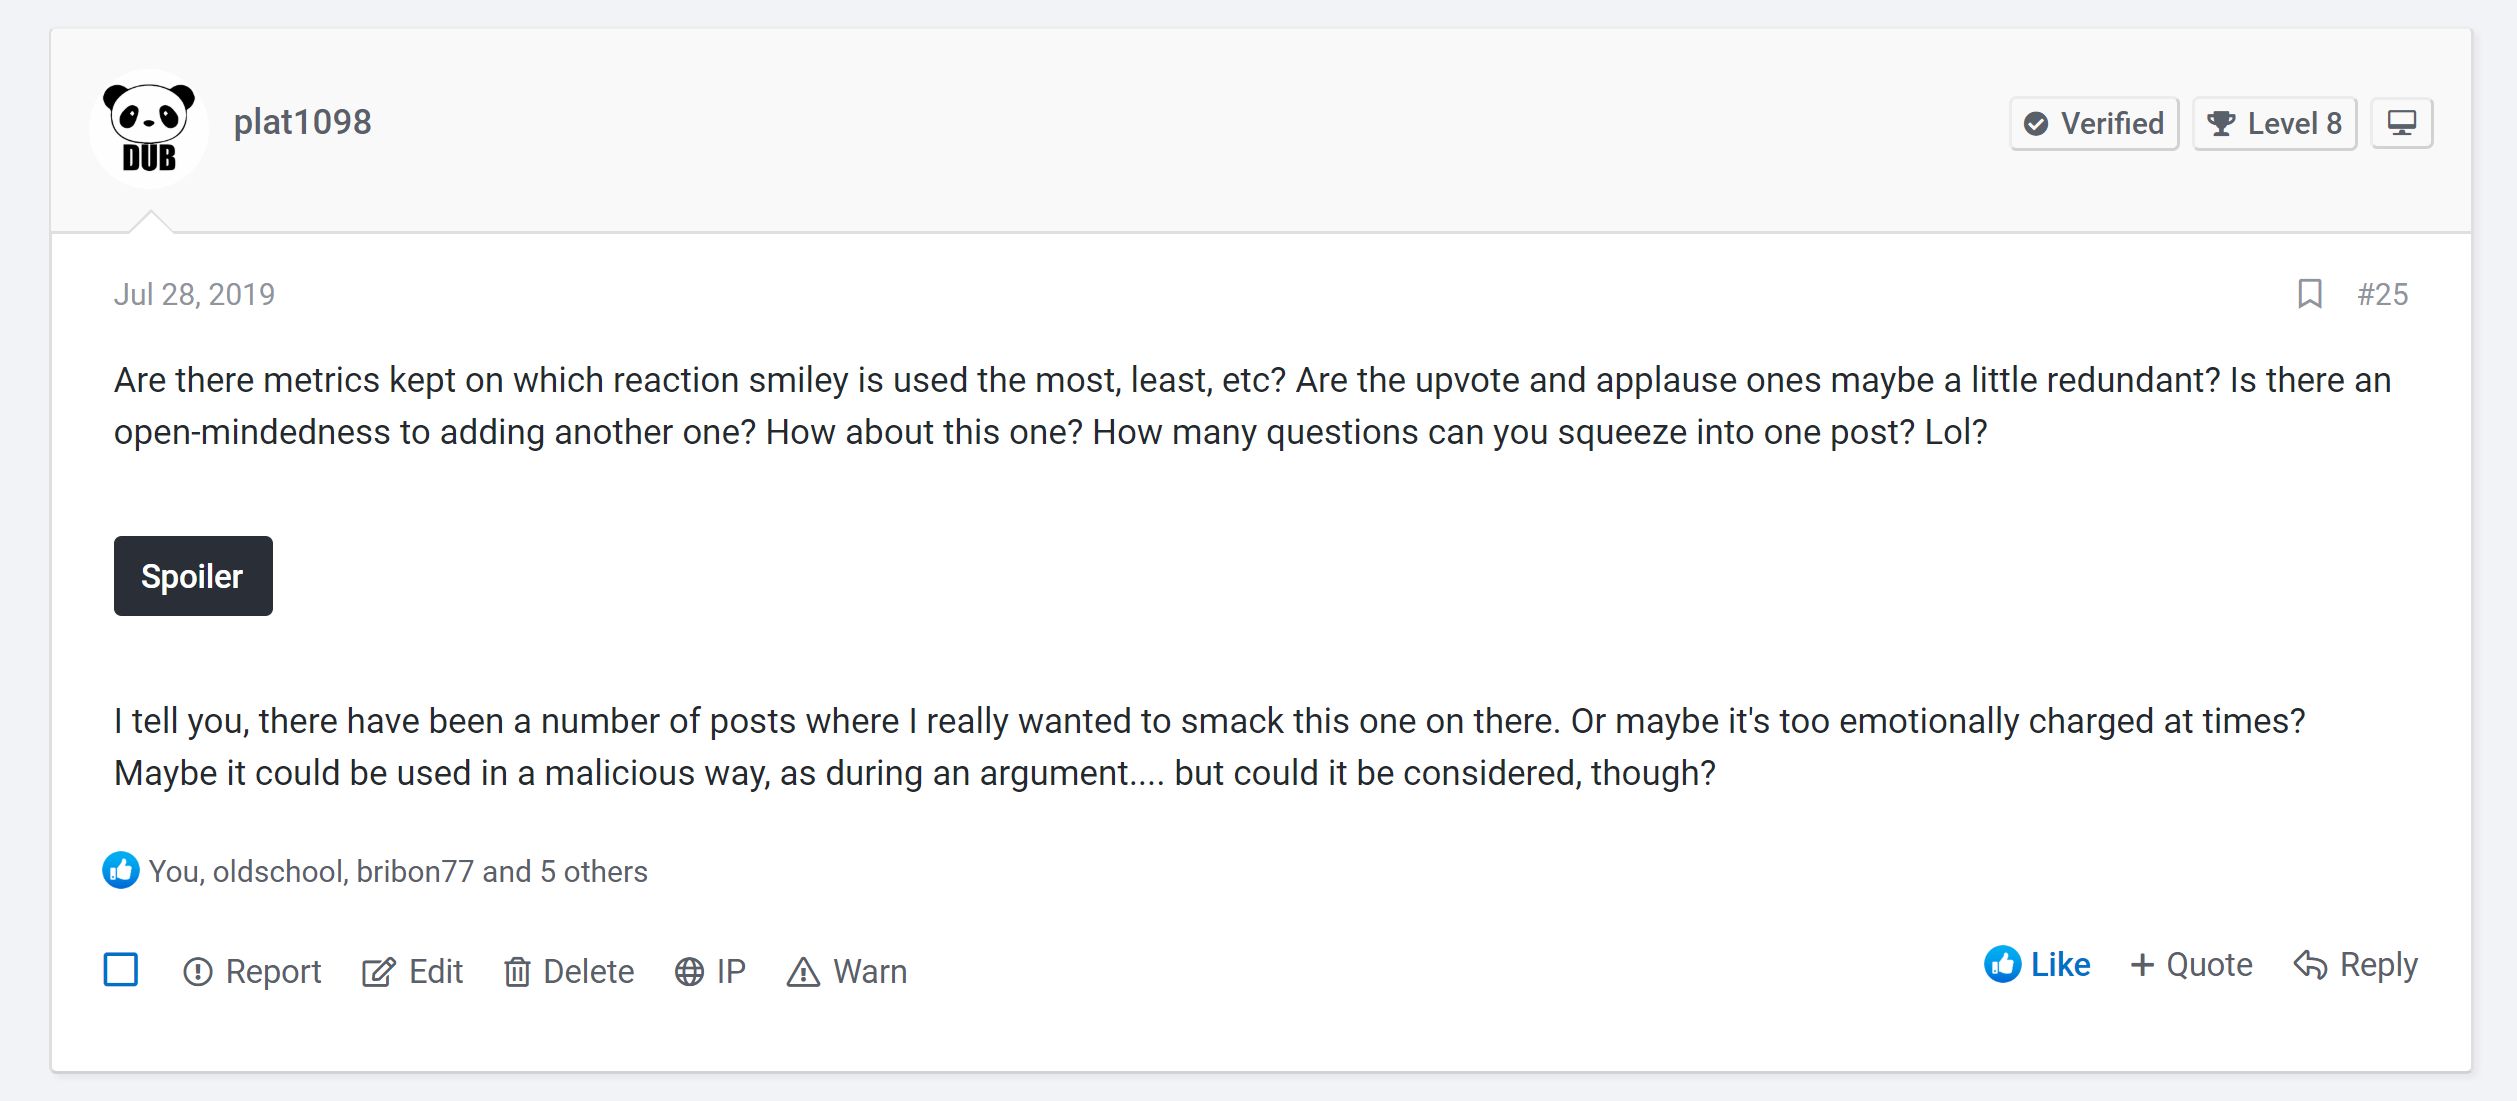Image resolution: width=2517 pixels, height=1101 pixels.
Task: Click the blue thumbs-up reaction icon
Action: point(121,871)
